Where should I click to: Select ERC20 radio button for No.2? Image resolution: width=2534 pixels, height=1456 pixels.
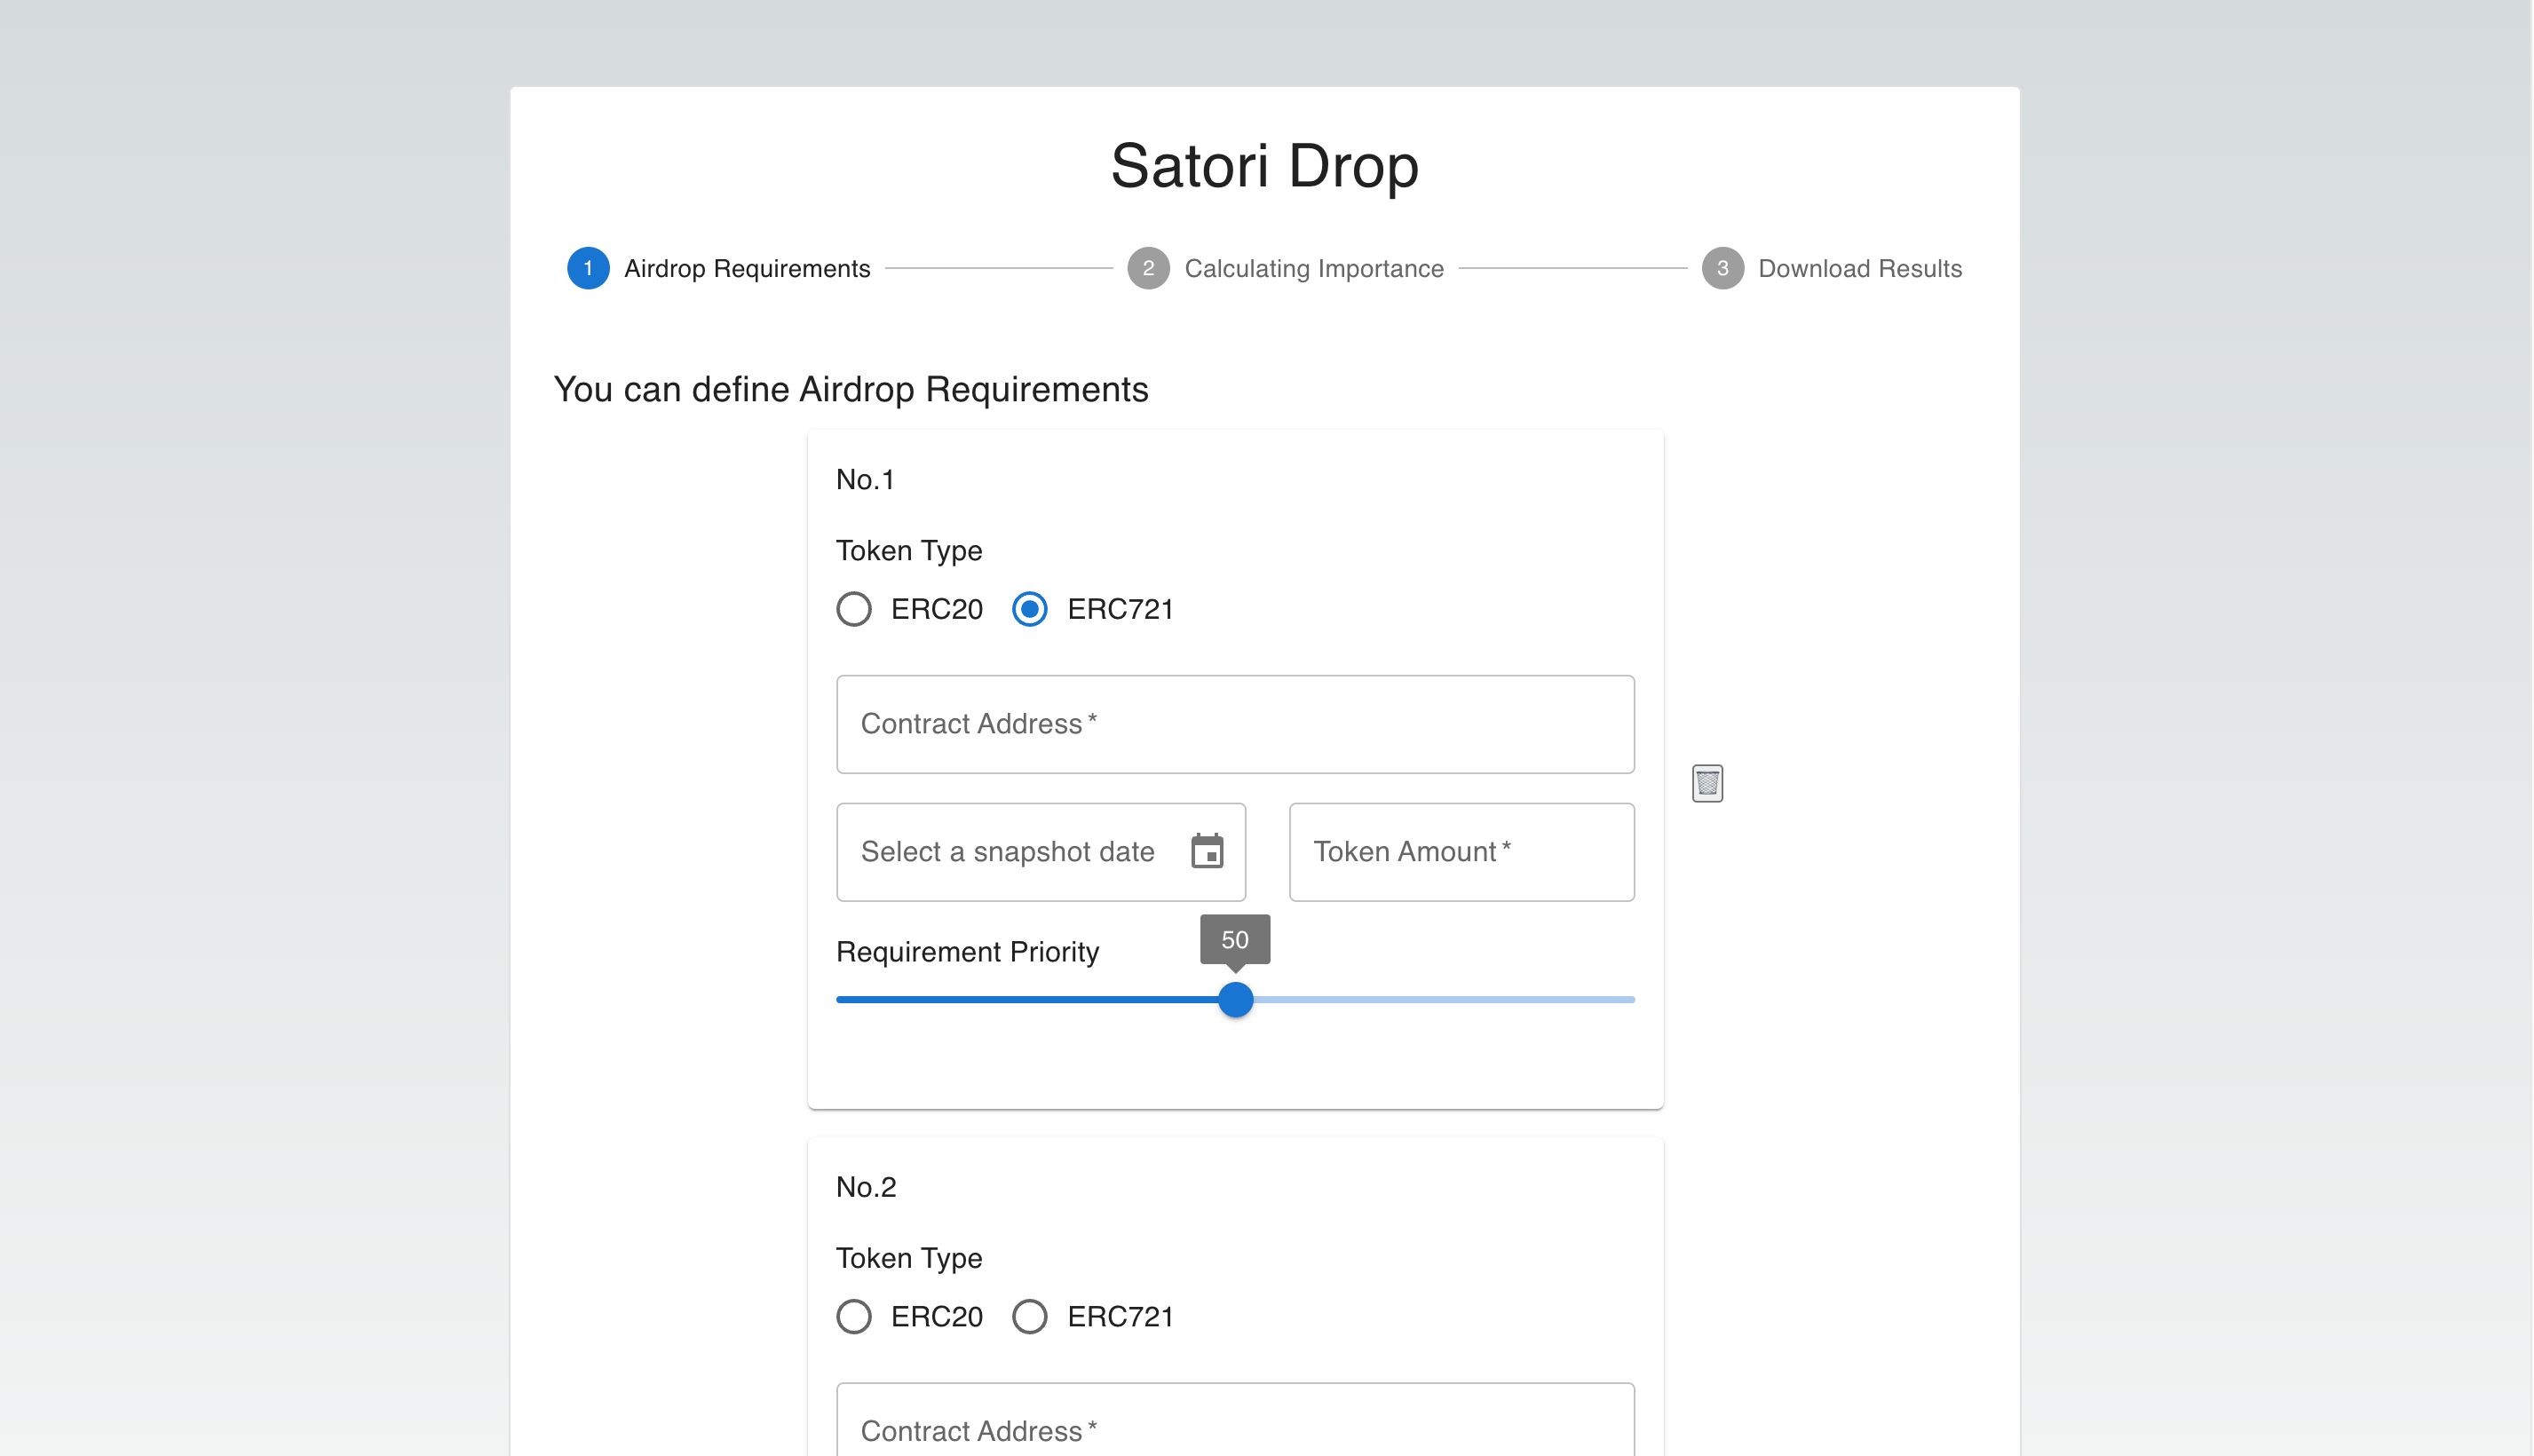[854, 1317]
